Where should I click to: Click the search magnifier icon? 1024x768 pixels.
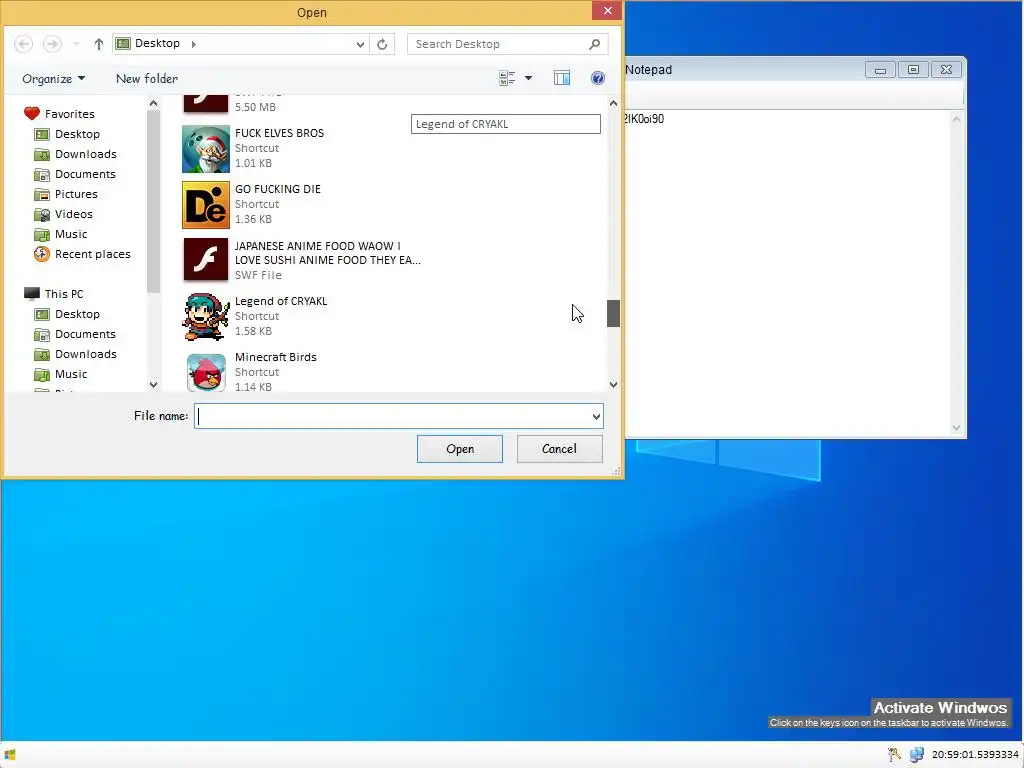click(x=594, y=44)
